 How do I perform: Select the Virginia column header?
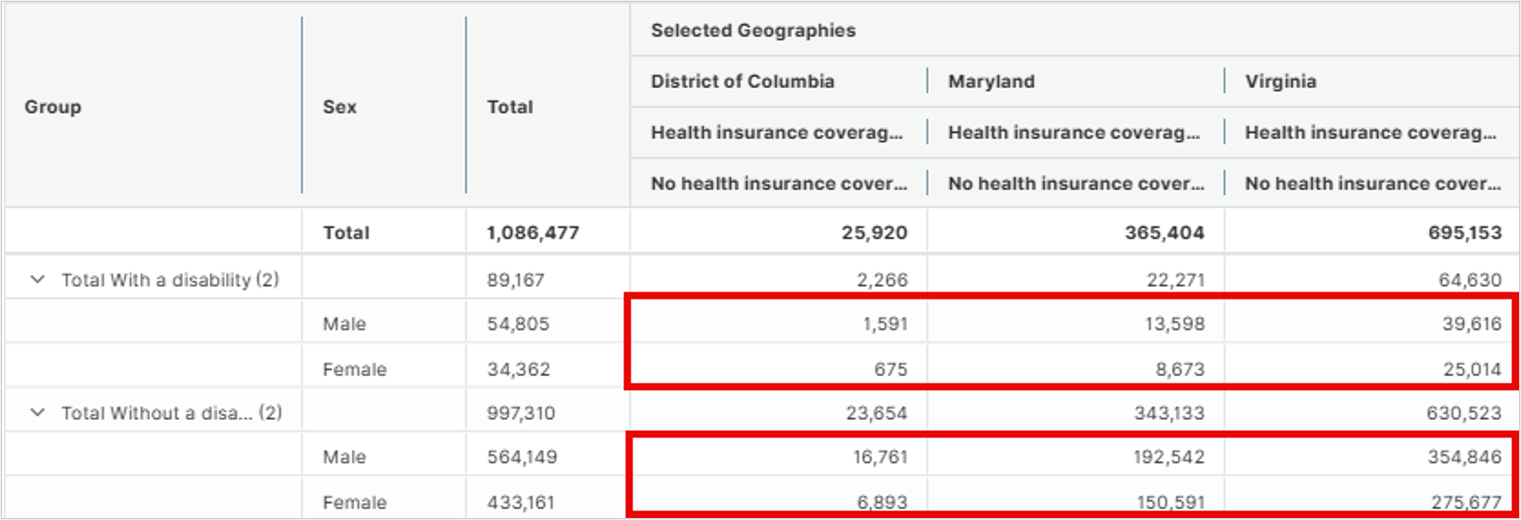(x=1281, y=81)
